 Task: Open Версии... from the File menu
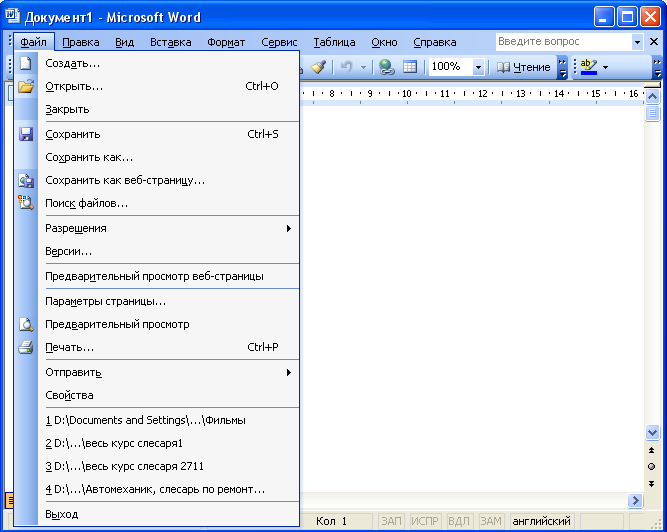pyautogui.click(x=157, y=251)
